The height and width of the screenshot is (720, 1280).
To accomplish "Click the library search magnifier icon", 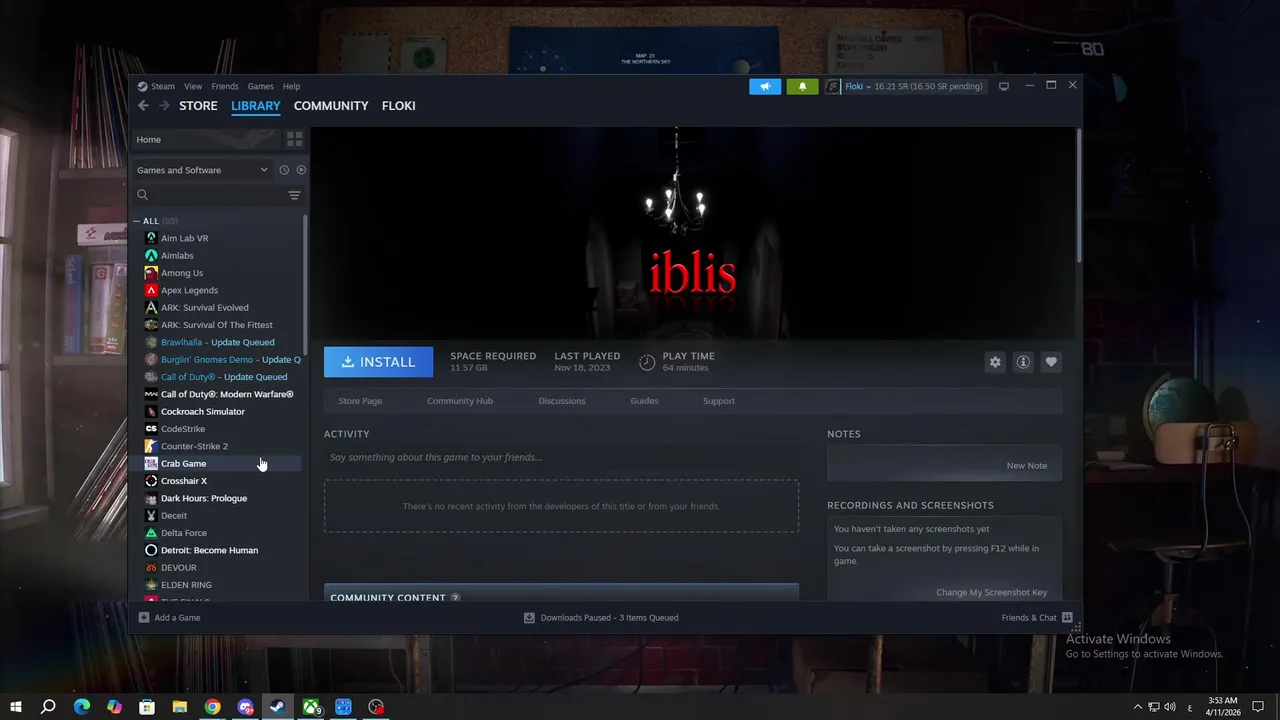I will tap(142, 195).
